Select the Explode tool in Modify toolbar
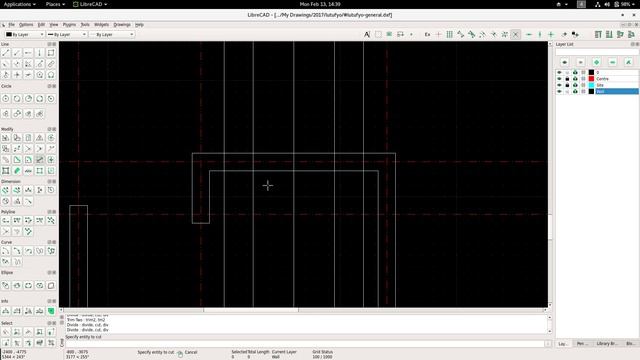640x360 pixels. pyautogui.click(x=40, y=171)
